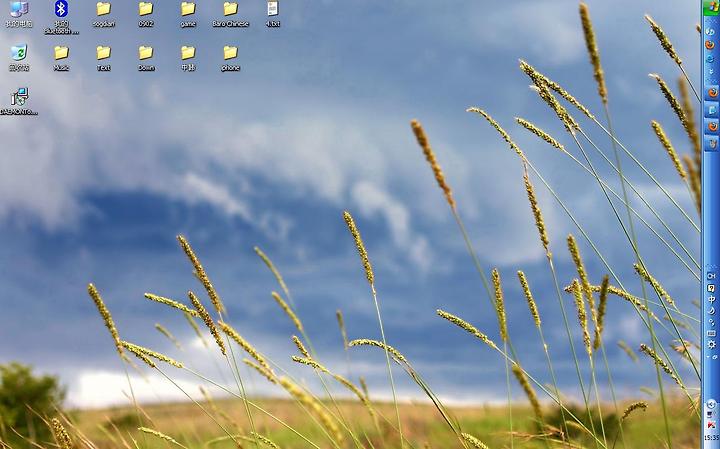Screen dimensions: 720x449
Task: Toggle IME punctuation mode icon
Action: click(x=711, y=321)
